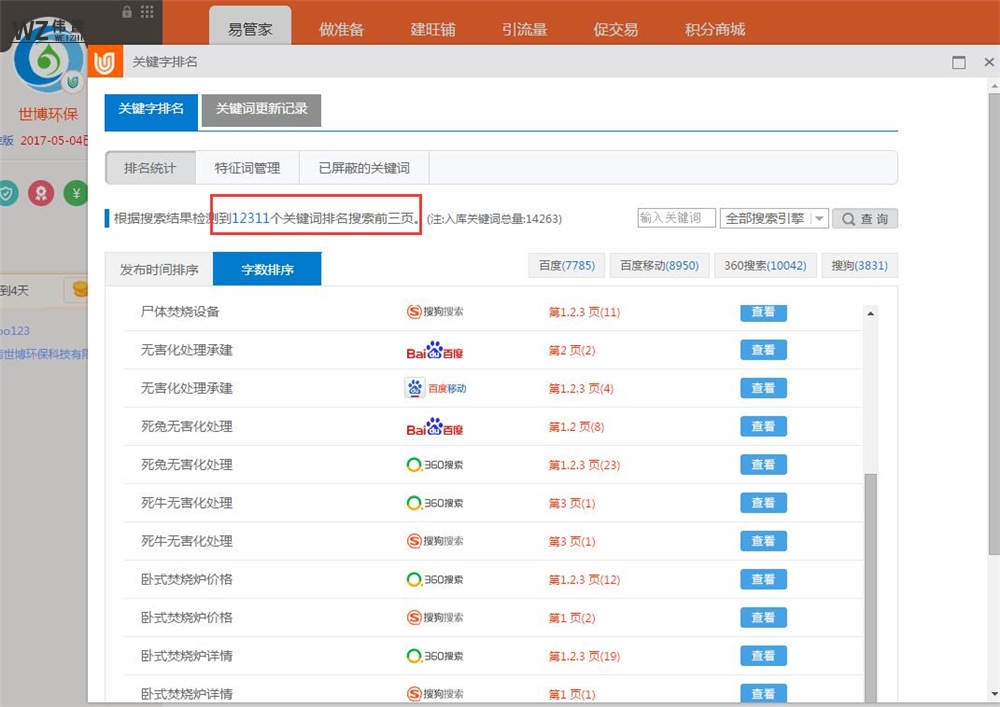
Task: Toggle the 搜狗(3831) engine filter
Action: point(859,265)
